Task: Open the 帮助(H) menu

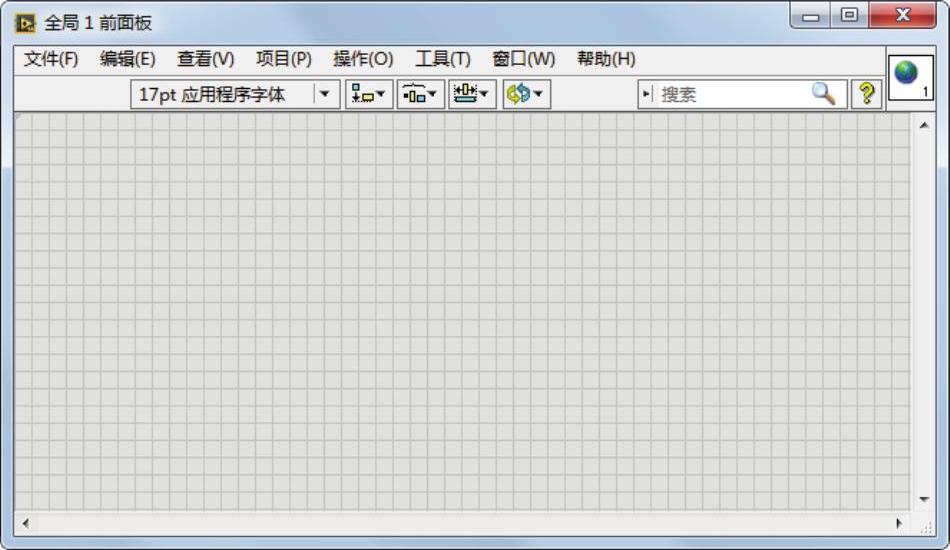Action: coord(606,59)
